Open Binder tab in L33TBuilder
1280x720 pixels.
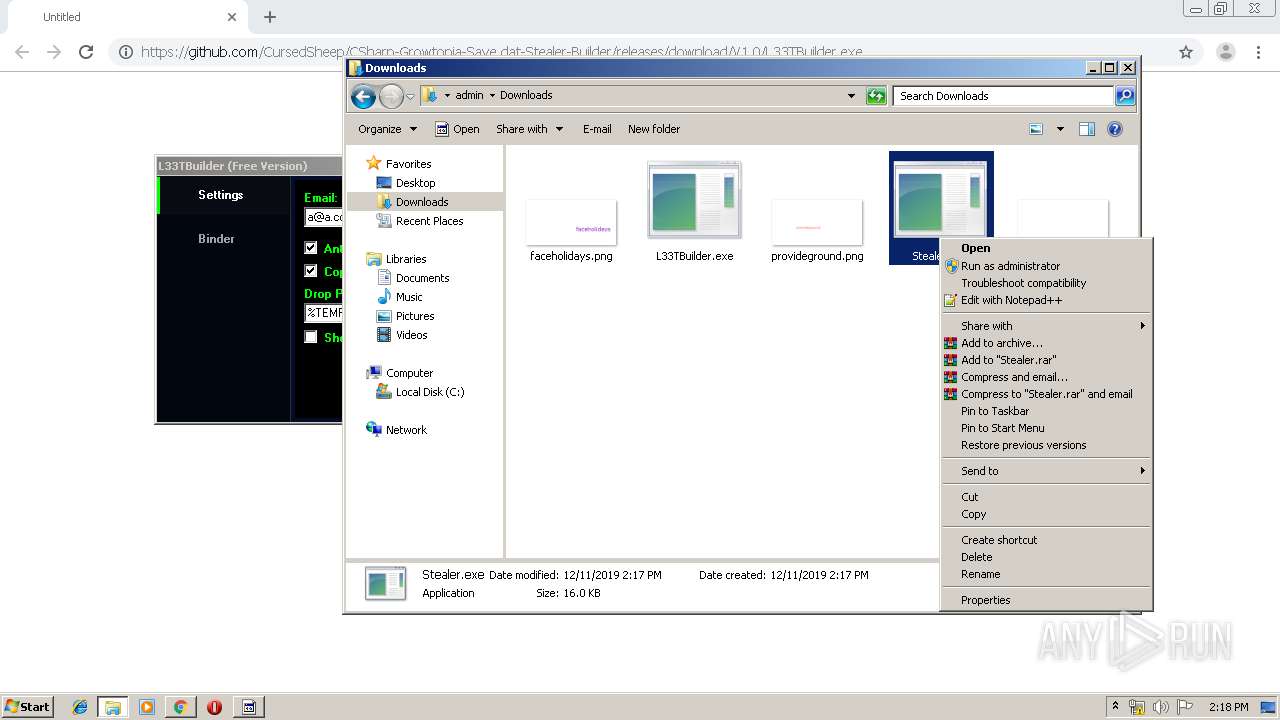tap(216, 239)
